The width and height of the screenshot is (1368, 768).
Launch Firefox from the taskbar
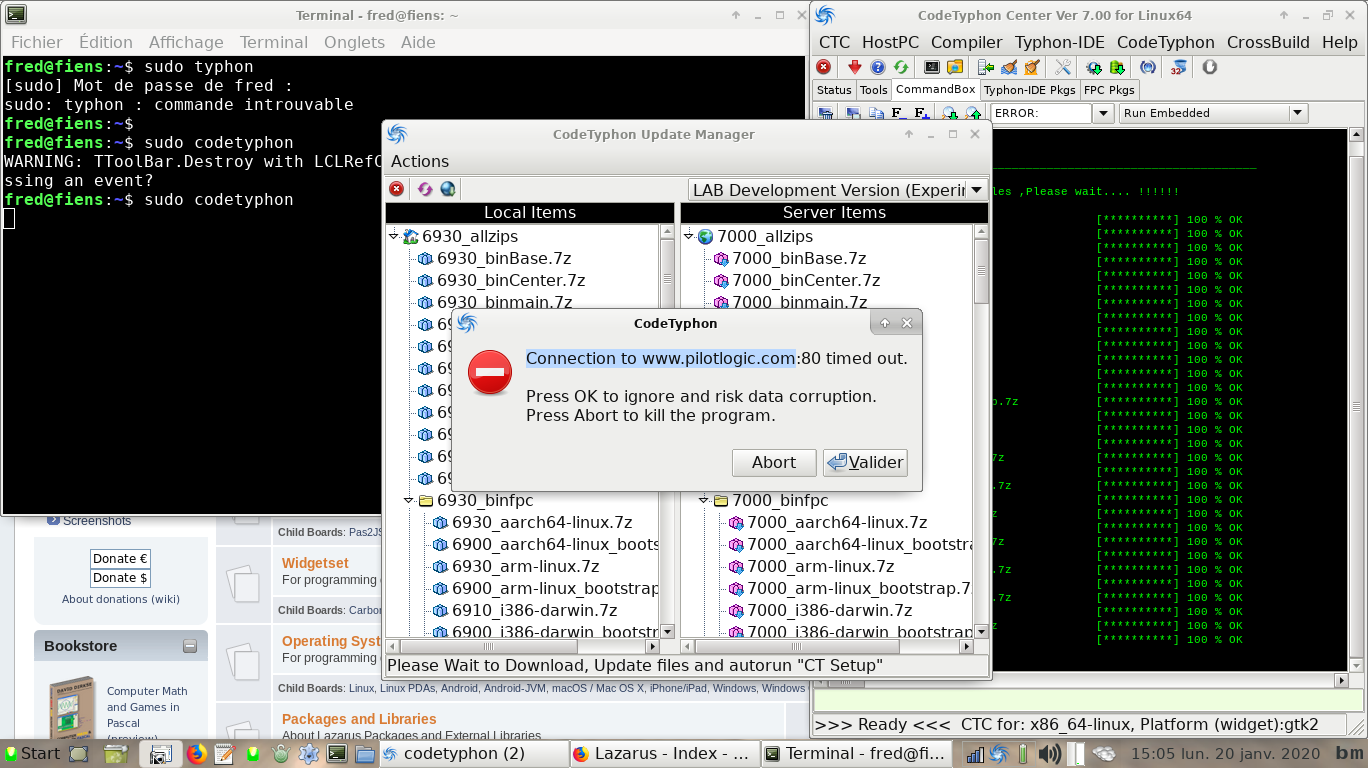coord(197,753)
